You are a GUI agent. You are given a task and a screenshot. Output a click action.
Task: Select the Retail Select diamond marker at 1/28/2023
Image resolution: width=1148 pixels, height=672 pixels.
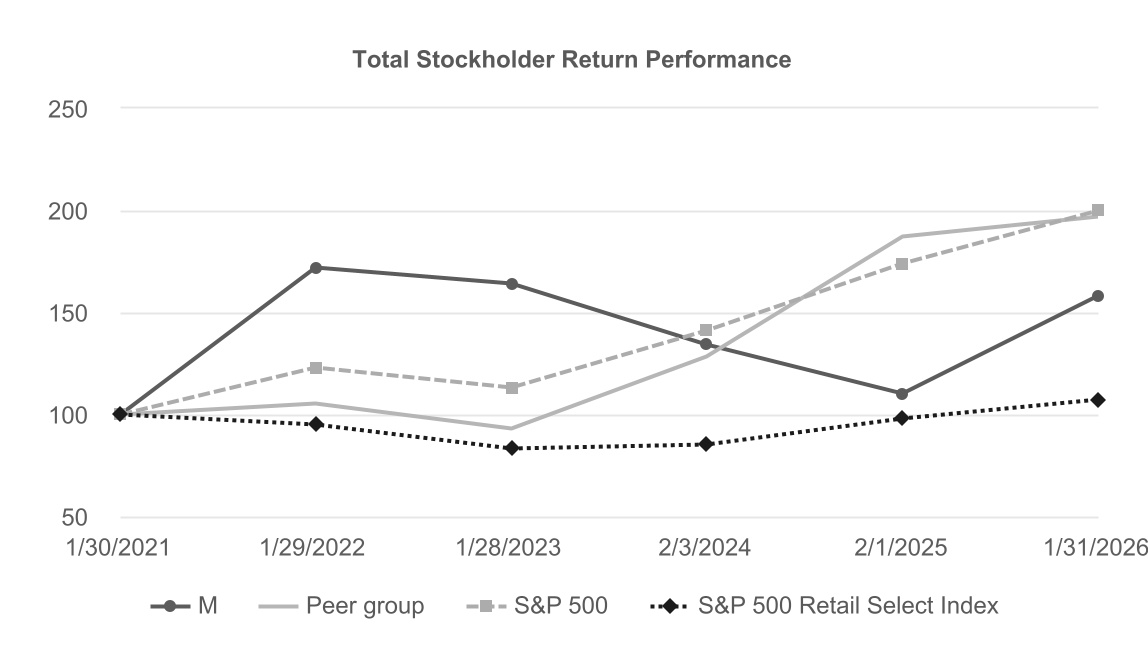[x=511, y=448]
